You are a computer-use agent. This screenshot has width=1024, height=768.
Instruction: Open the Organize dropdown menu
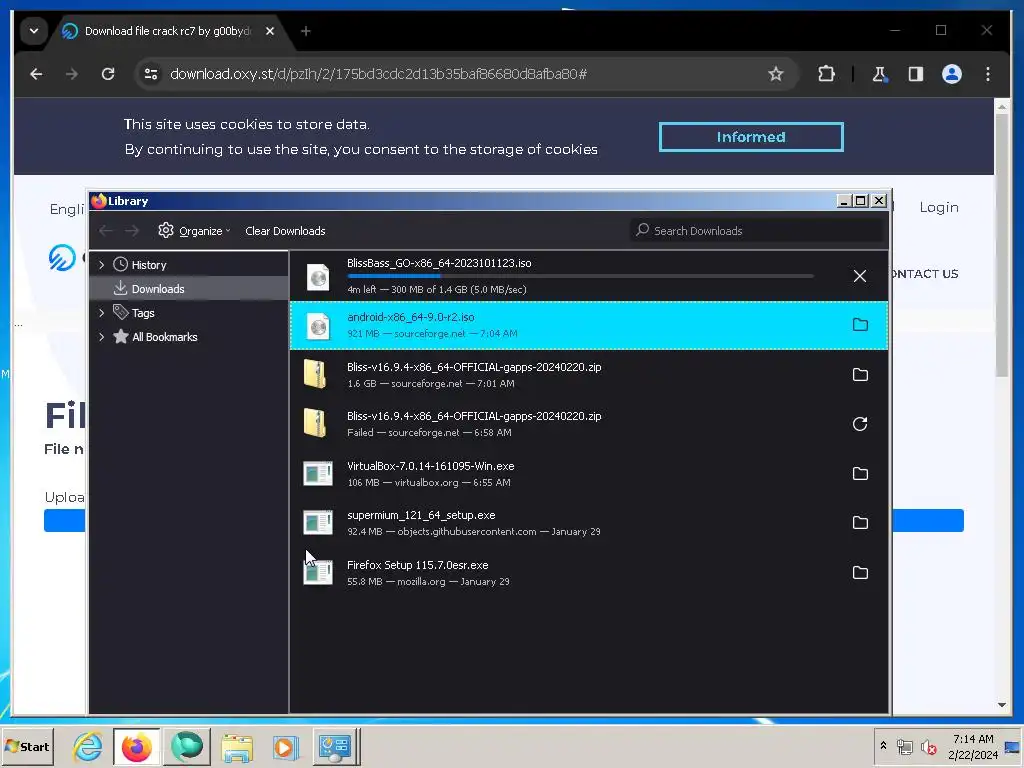tap(194, 231)
